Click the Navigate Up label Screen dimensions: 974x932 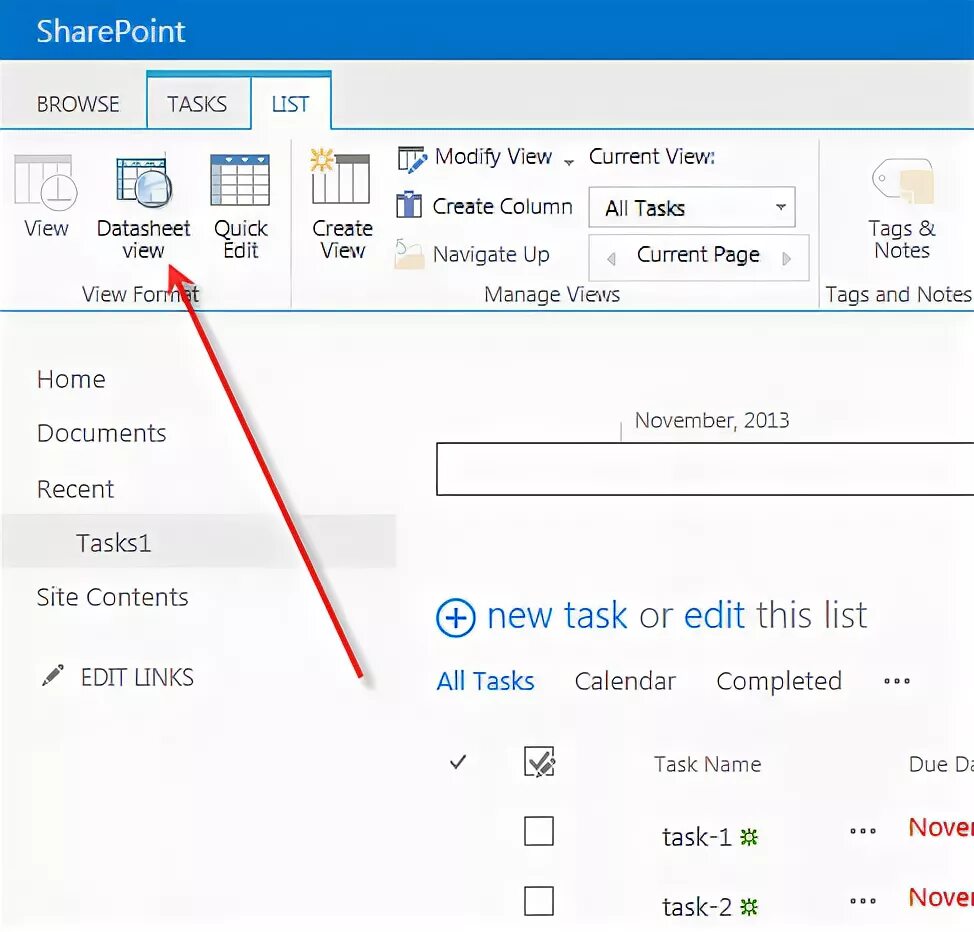point(491,254)
